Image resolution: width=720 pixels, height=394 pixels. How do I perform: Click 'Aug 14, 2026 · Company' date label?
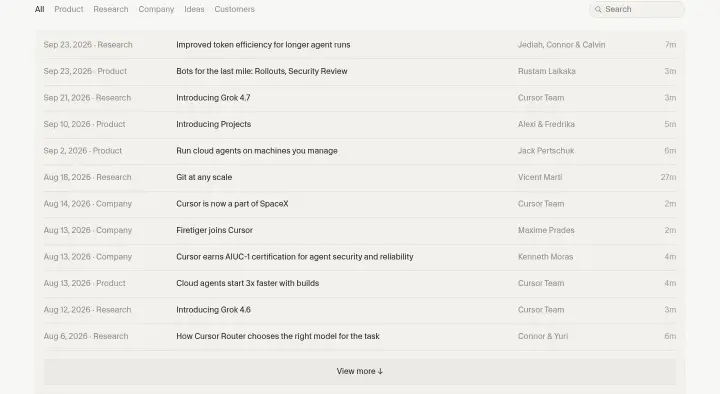tap(88, 204)
